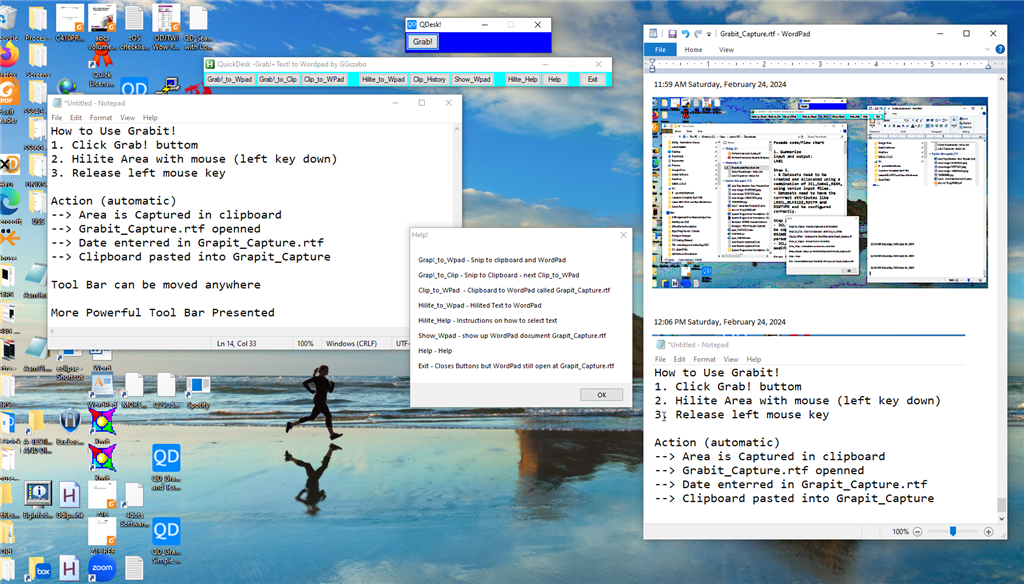Click the Grab! button in QDesk window
1024x584 pixels.
click(423, 42)
